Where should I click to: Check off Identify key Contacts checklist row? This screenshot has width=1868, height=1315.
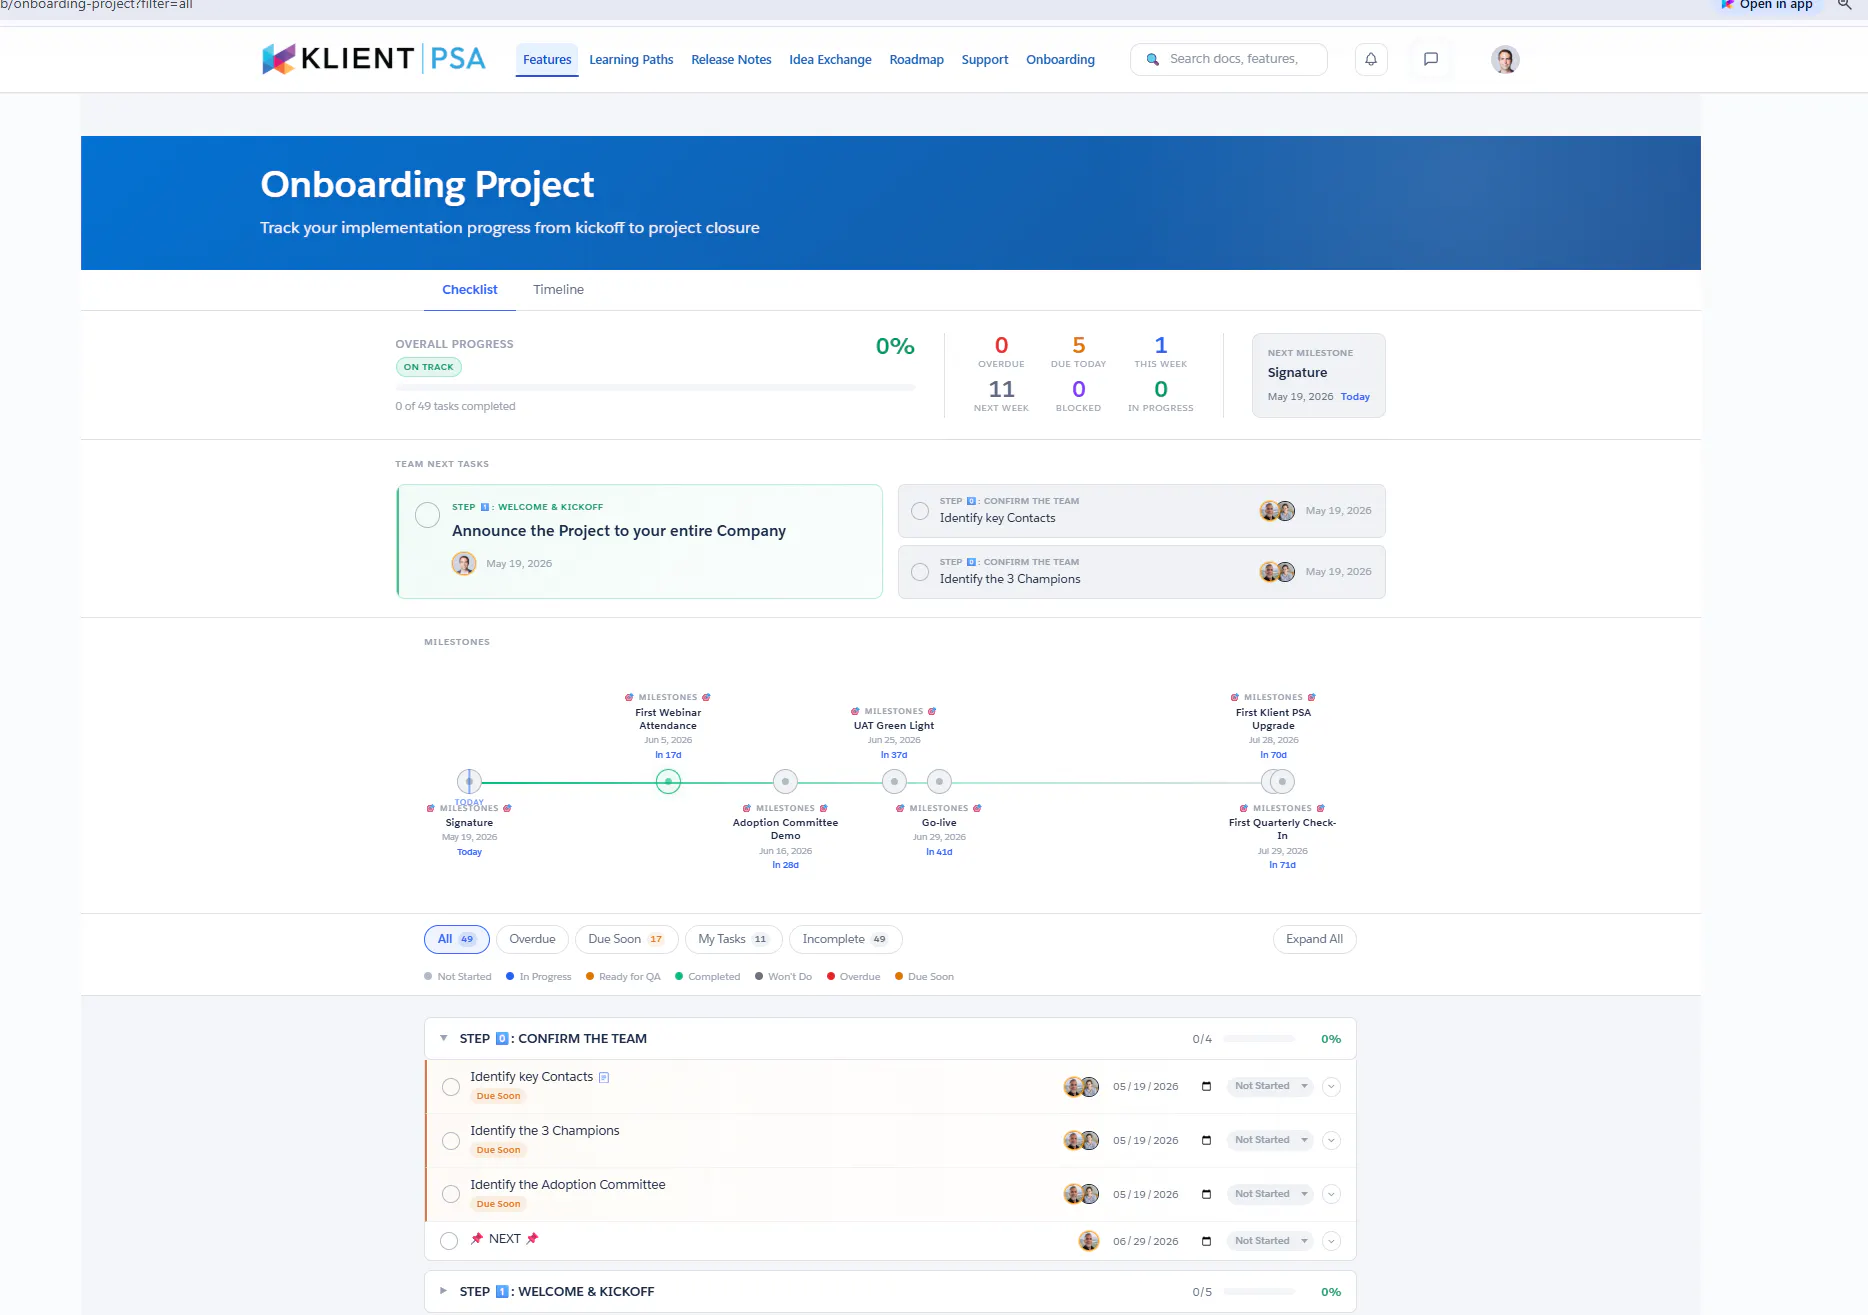(x=451, y=1087)
